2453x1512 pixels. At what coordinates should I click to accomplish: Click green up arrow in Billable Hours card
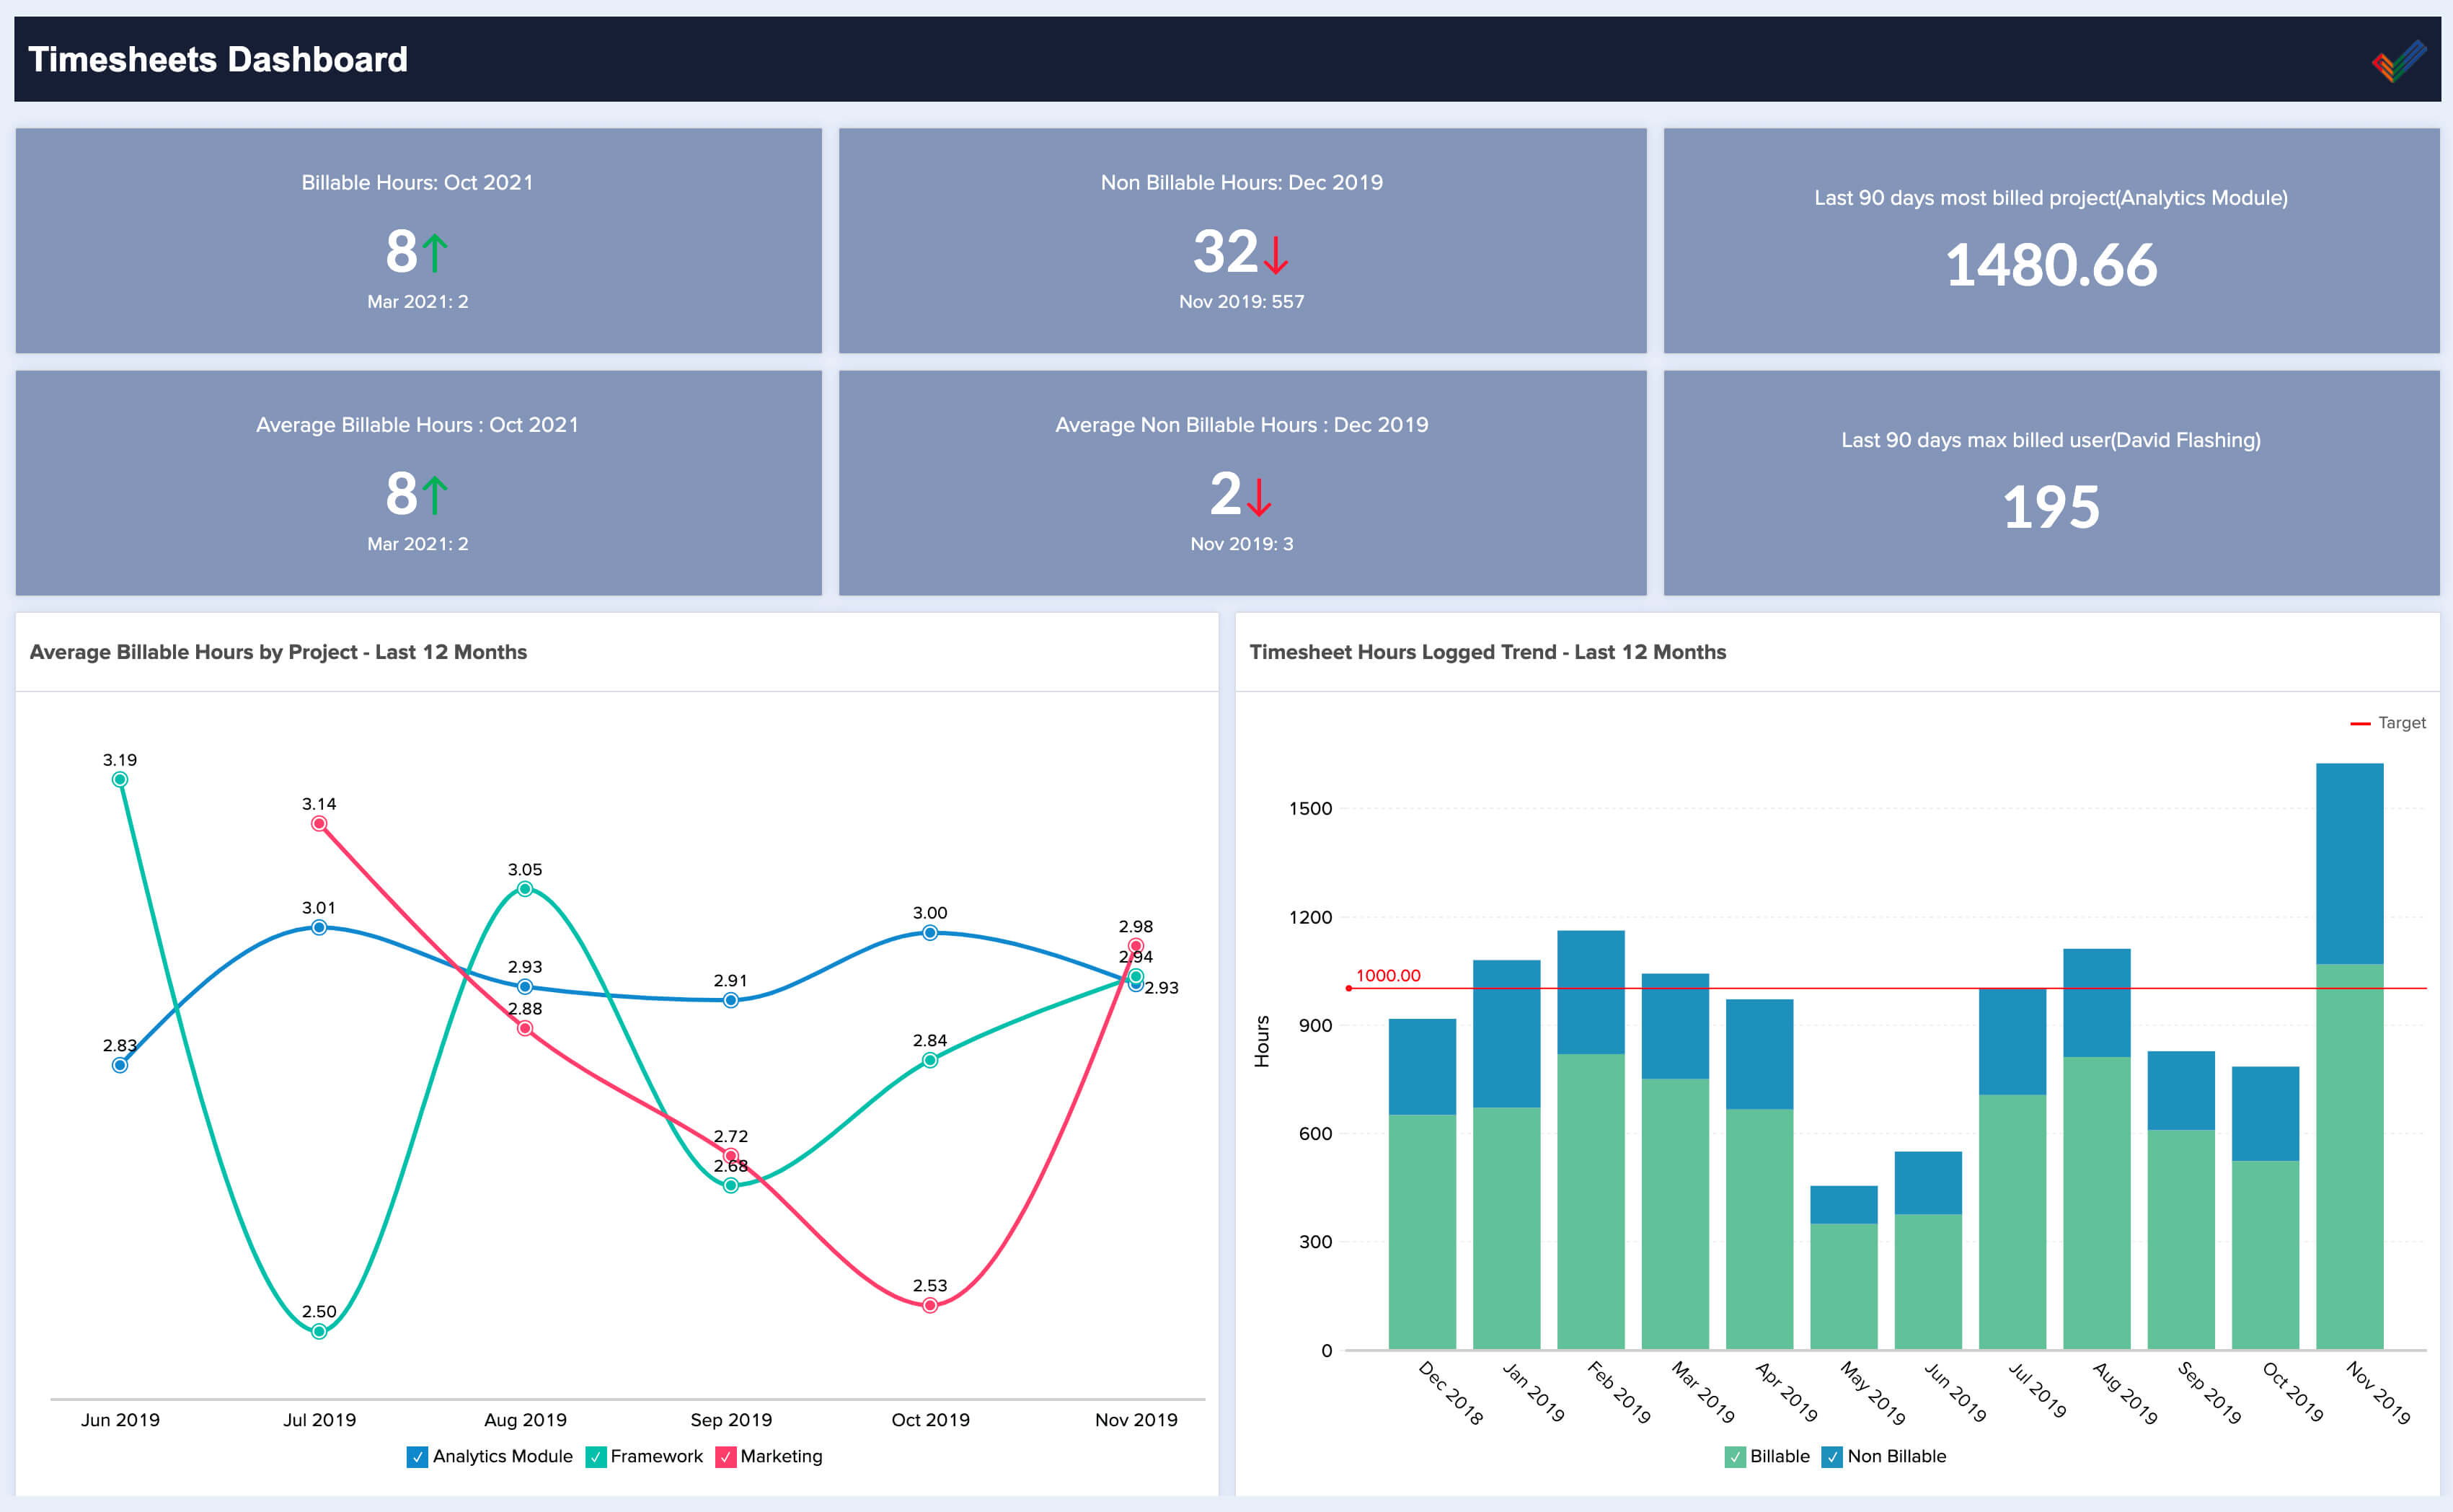[x=434, y=252]
